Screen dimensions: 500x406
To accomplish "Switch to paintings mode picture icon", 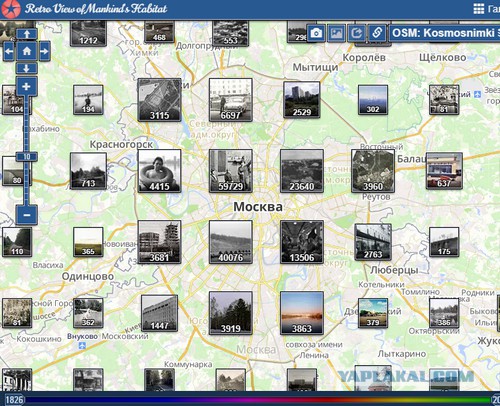I will coord(336,33).
